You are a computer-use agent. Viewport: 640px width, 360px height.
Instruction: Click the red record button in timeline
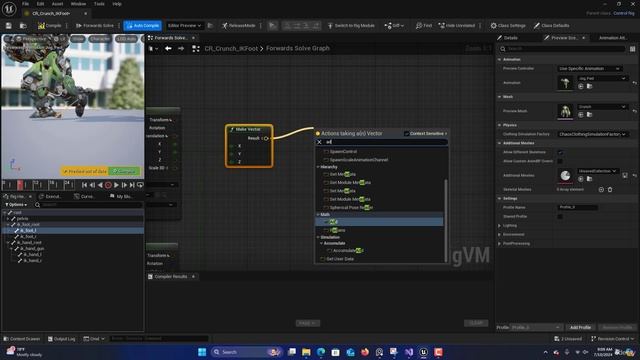[108, 185]
